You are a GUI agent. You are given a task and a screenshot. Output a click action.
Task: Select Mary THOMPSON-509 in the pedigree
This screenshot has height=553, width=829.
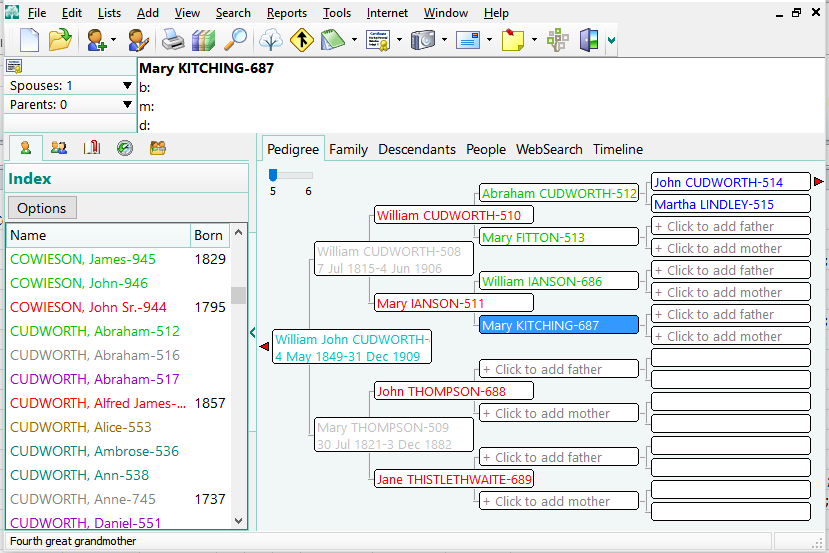pyautogui.click(x=394, y=436)
